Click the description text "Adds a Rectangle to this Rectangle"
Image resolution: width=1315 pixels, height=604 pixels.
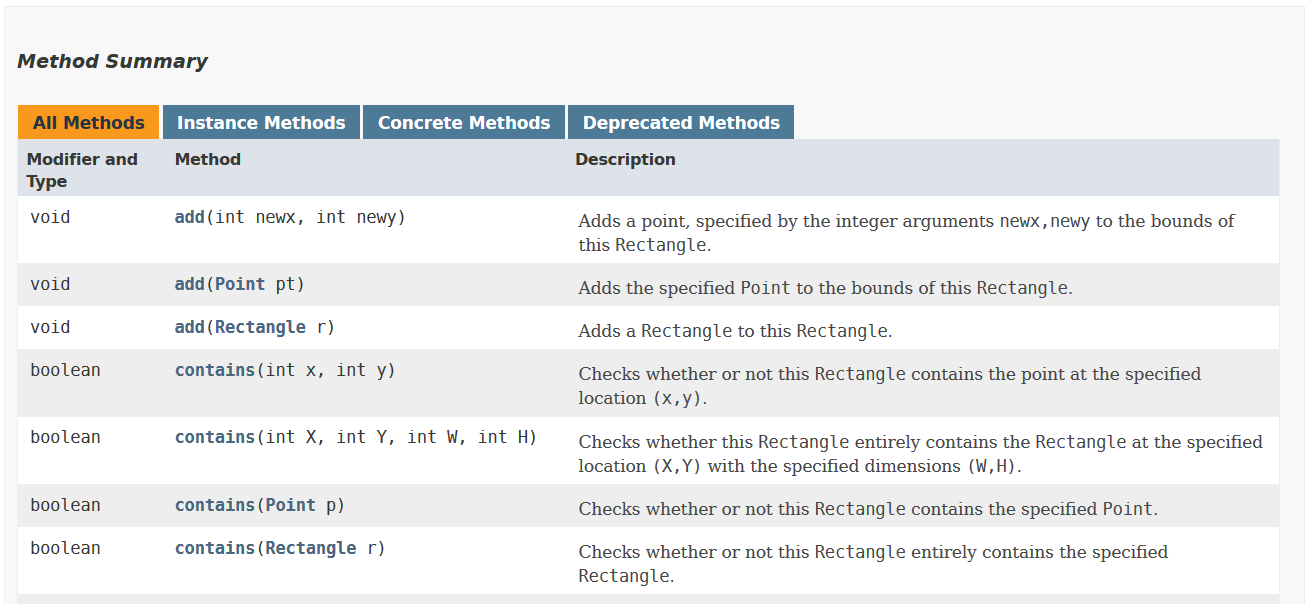click(x=734, y=331)
